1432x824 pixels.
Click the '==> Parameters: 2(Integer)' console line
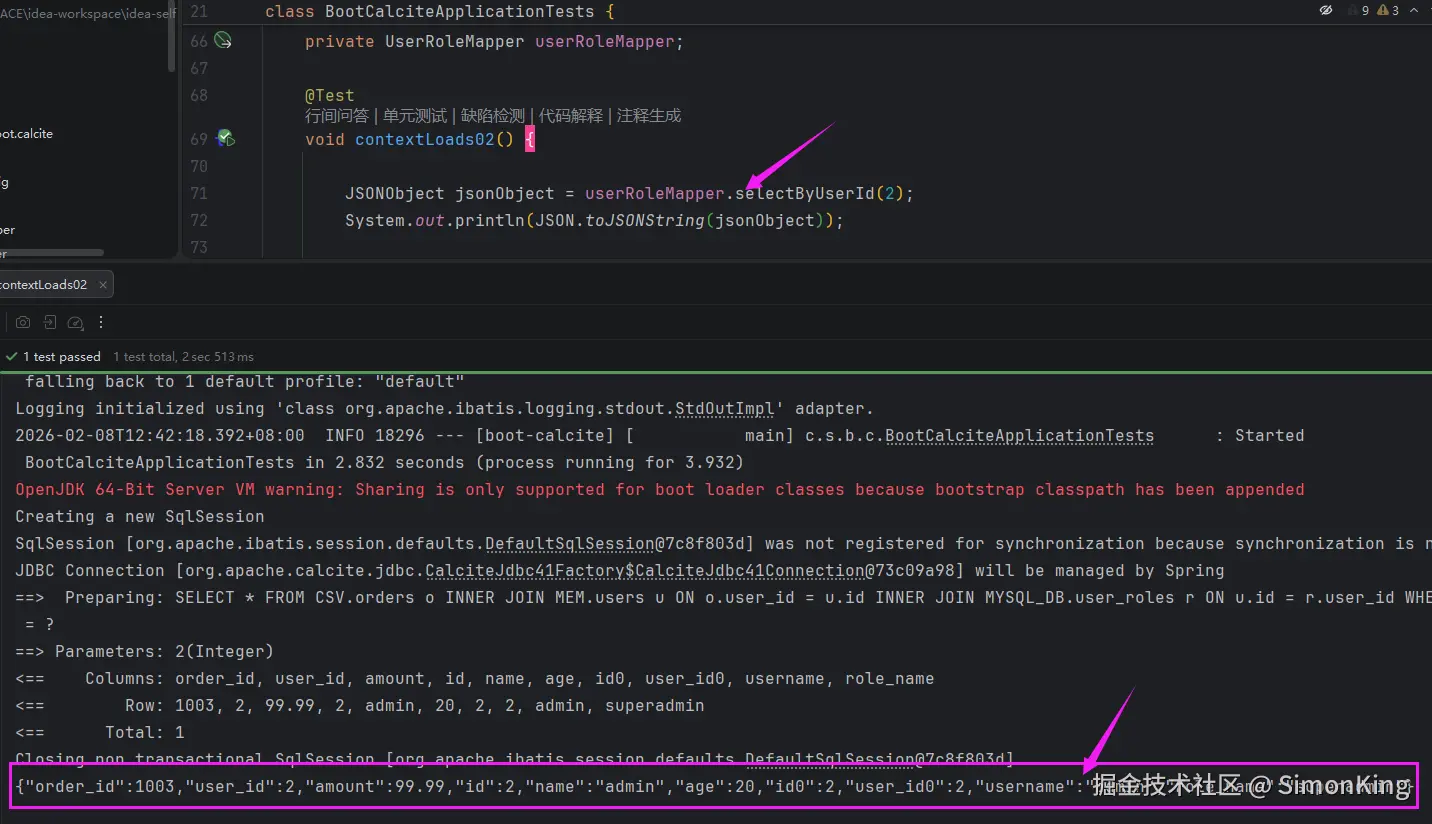pos(145,651)
